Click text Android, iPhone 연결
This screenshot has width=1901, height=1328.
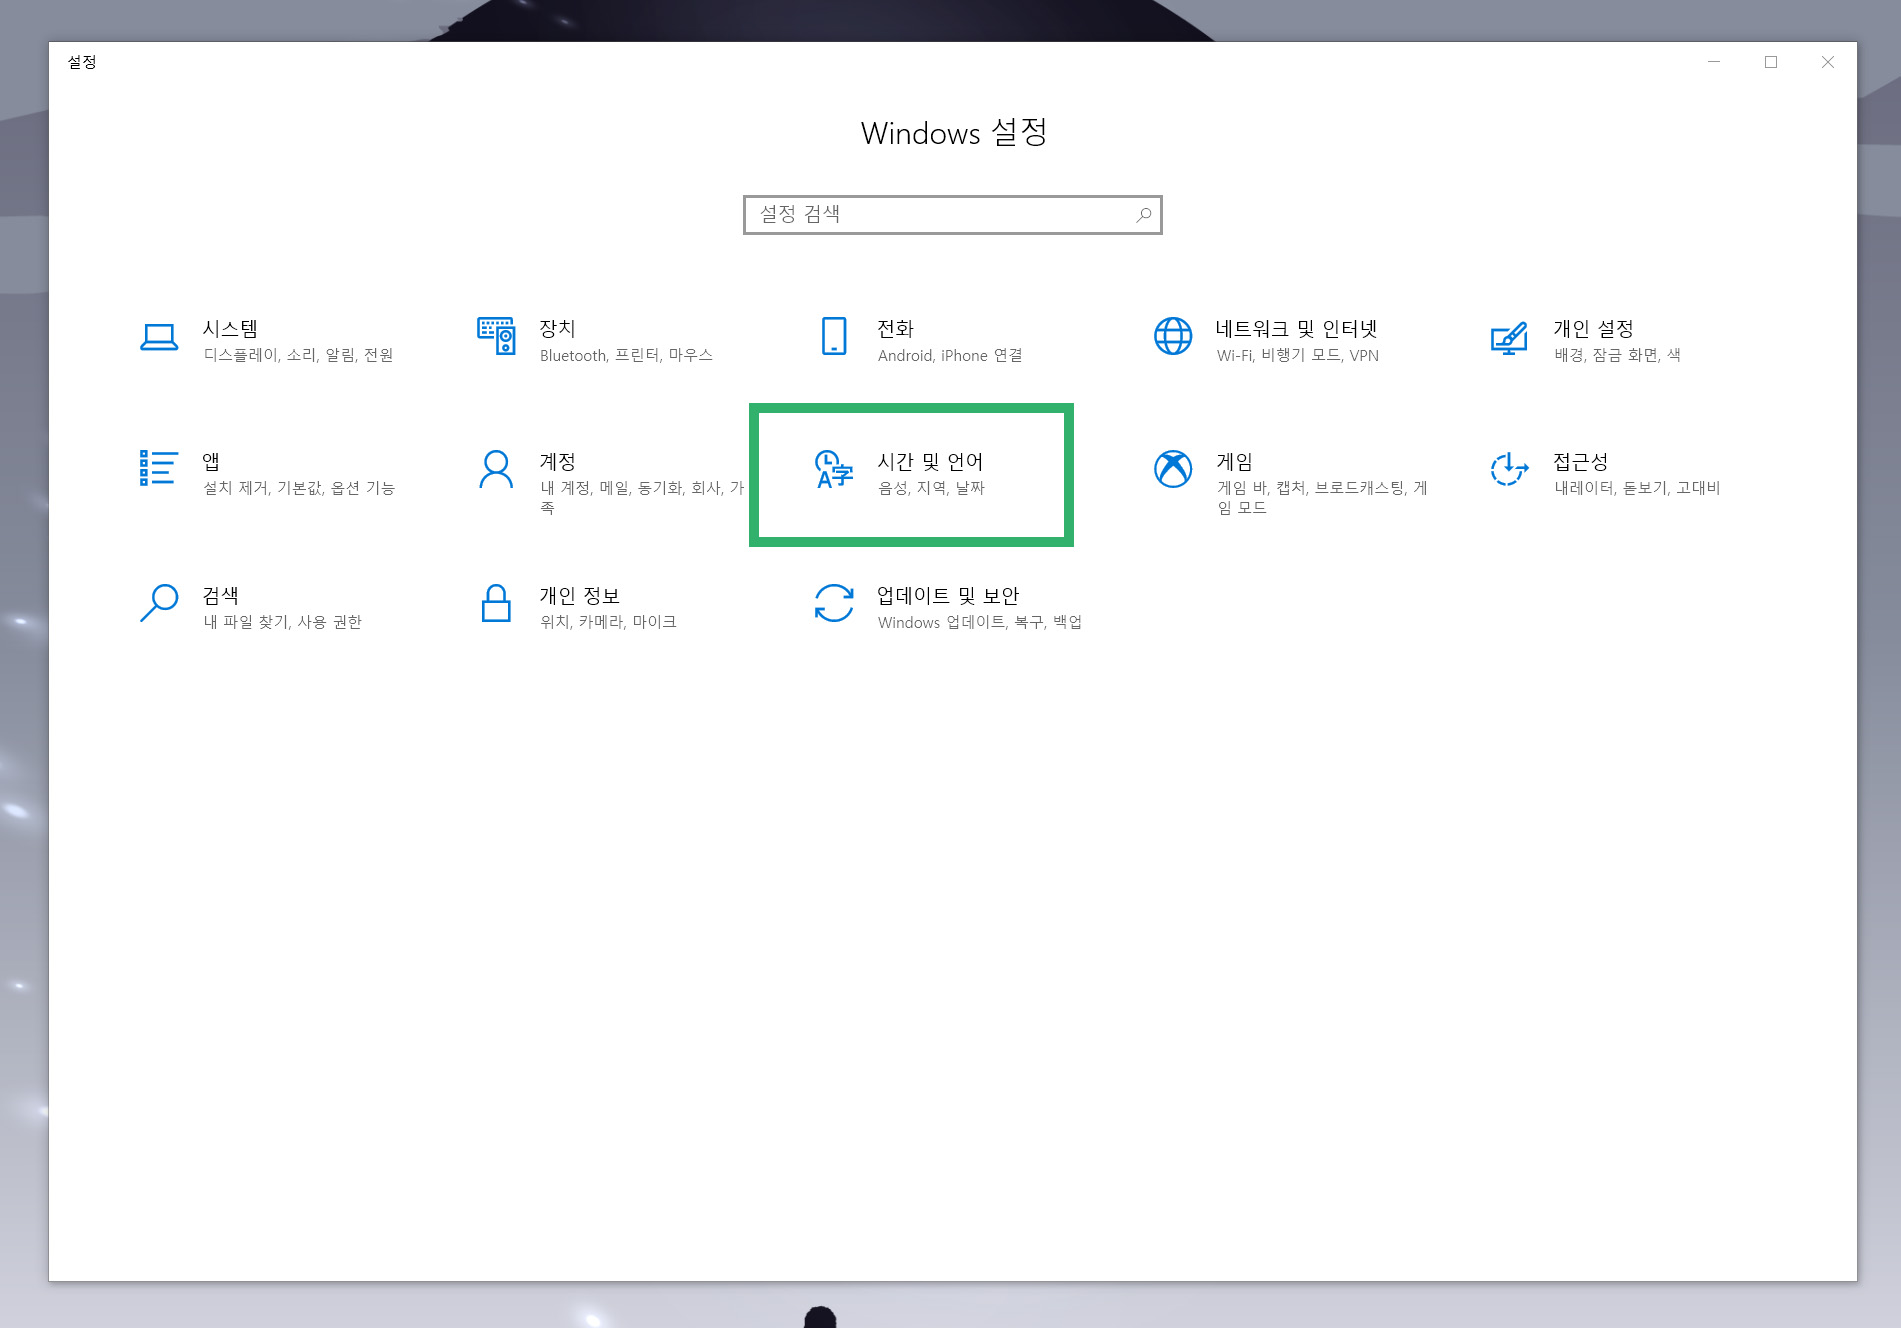coord(950,356)
